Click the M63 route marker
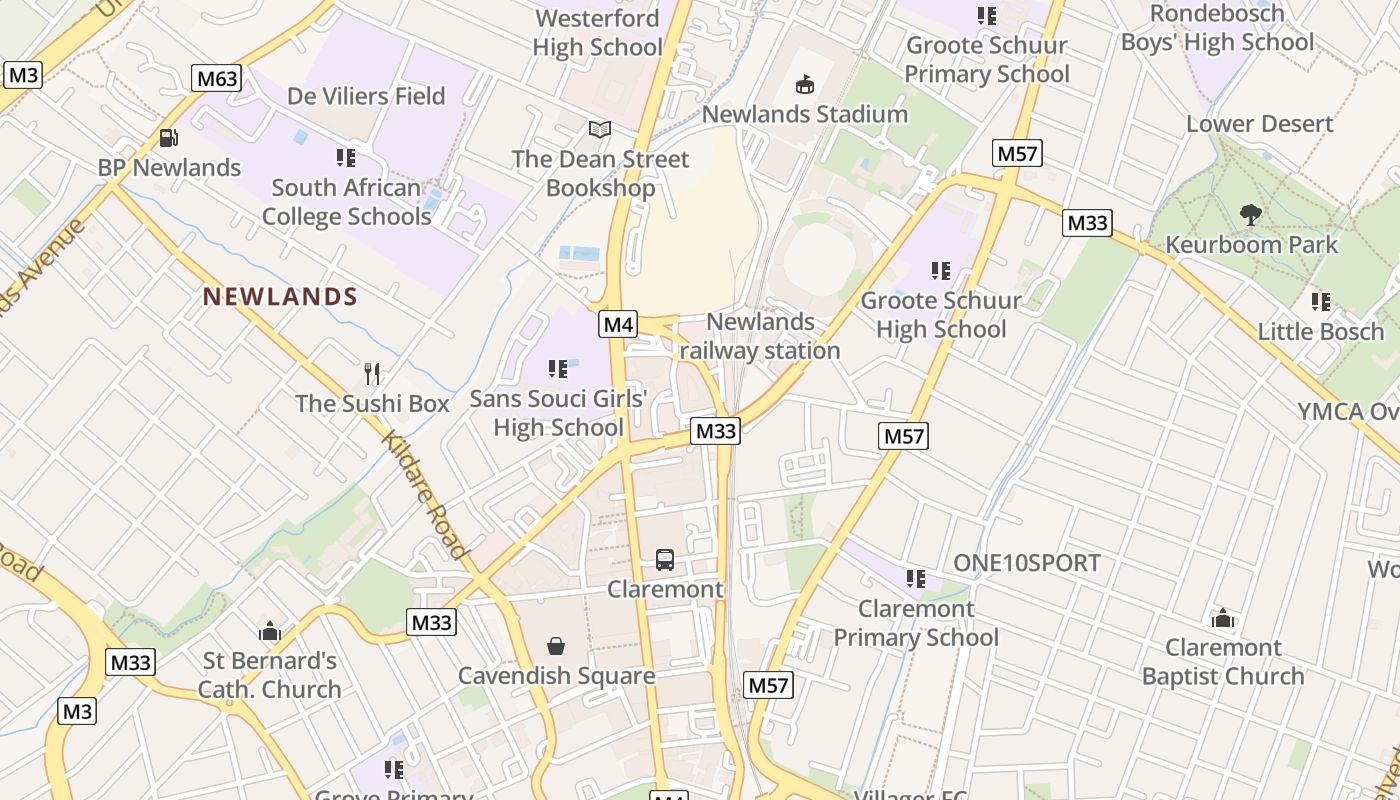 [217, 78]
